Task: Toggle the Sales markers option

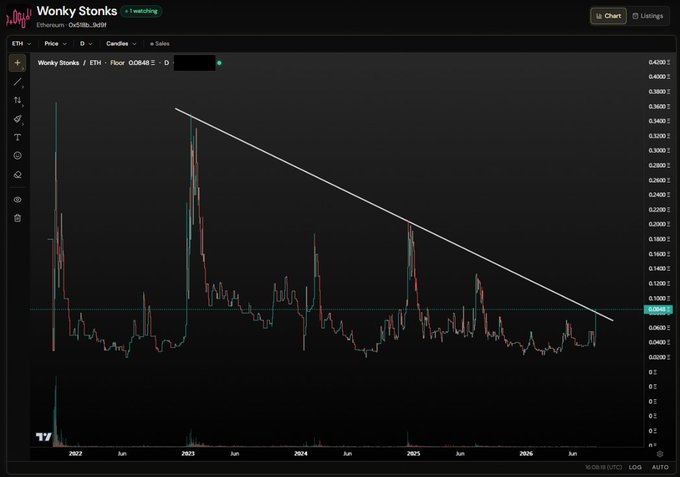Action: click(x=160, y=44)
